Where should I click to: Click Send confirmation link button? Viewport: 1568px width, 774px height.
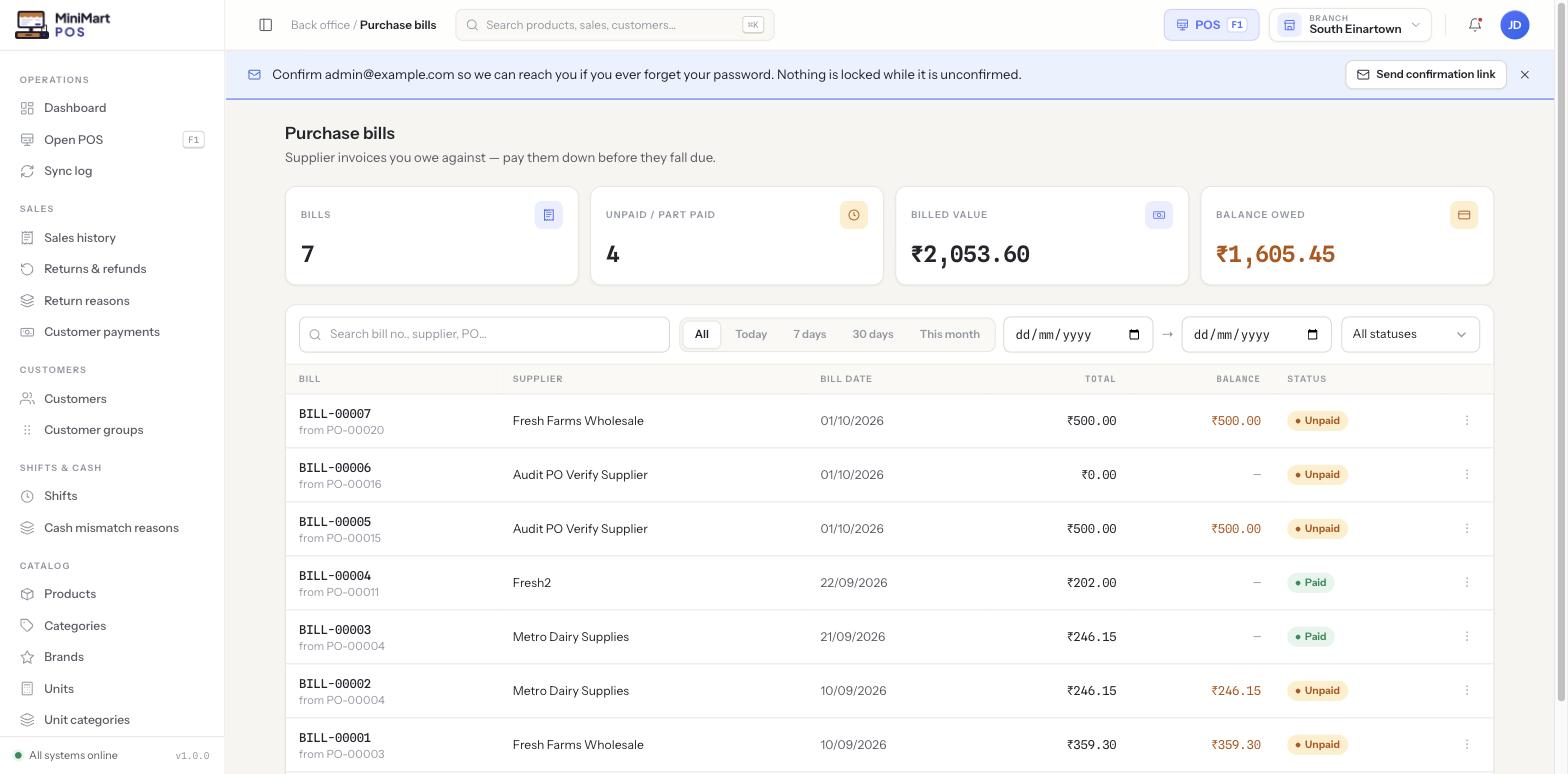[1426, 75]
